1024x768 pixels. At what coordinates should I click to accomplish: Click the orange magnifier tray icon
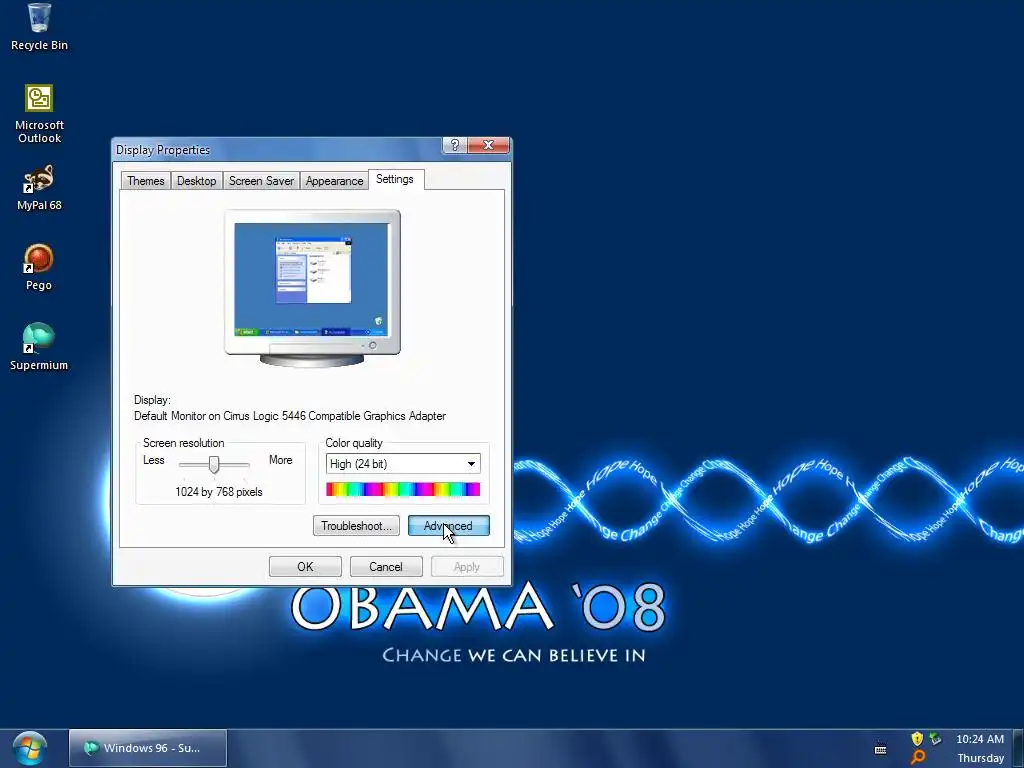[918, 758]
